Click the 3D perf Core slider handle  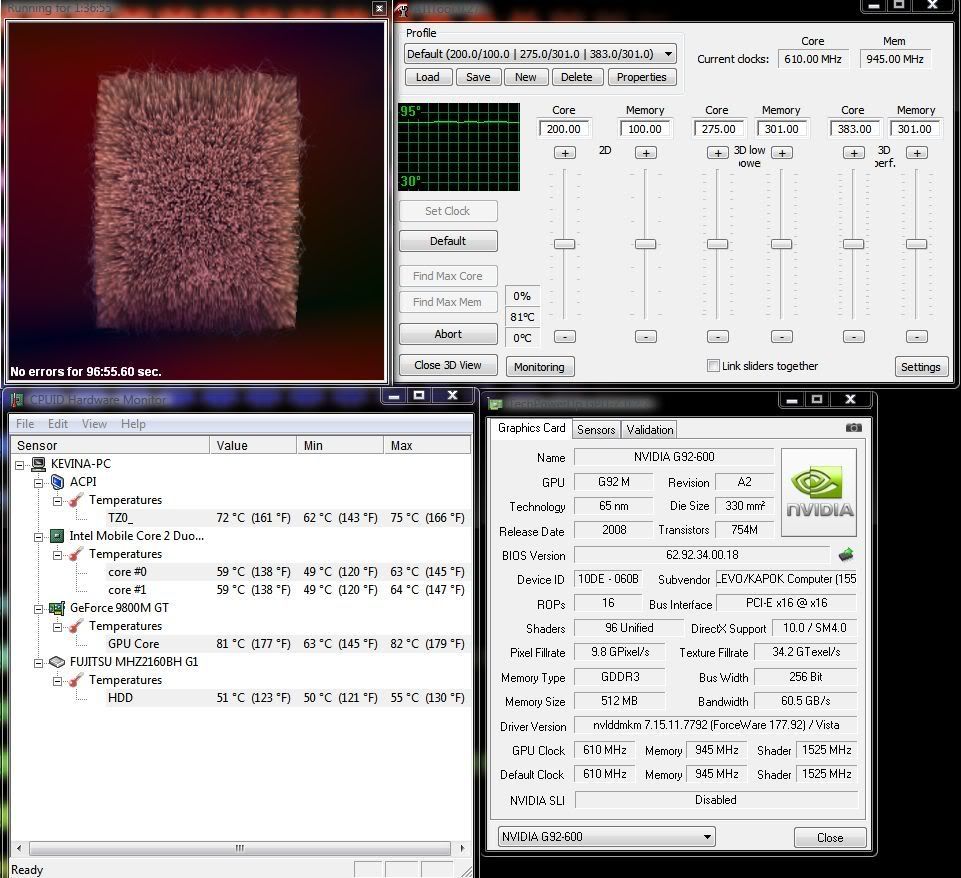click(x=854, y=244)
